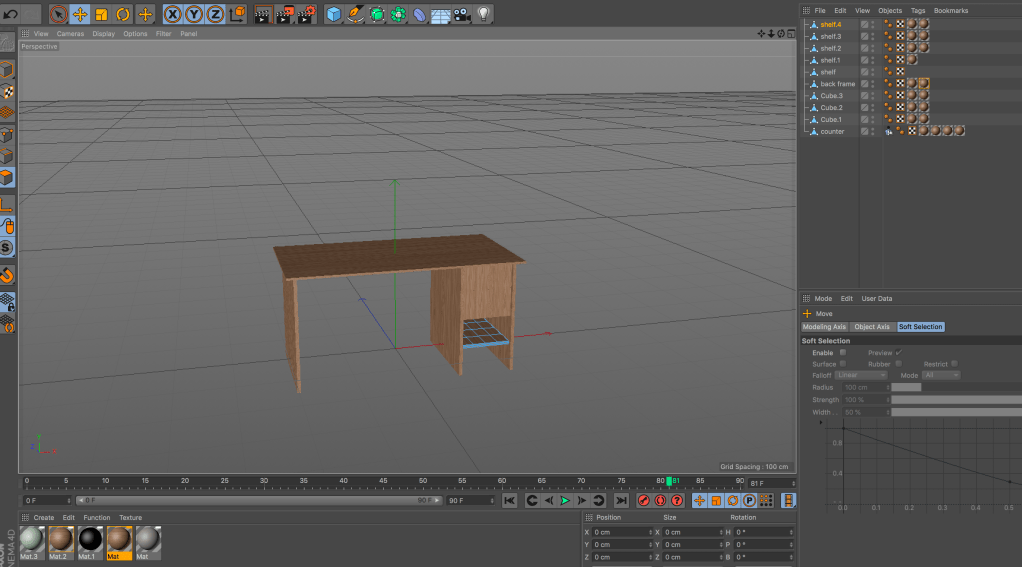Toggle the X axis lock icon

(172, 14)
